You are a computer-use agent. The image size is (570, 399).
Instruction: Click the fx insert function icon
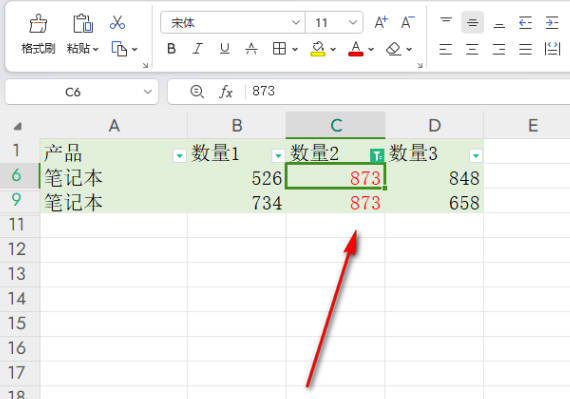pyautogui.click(x=226, y=92)
